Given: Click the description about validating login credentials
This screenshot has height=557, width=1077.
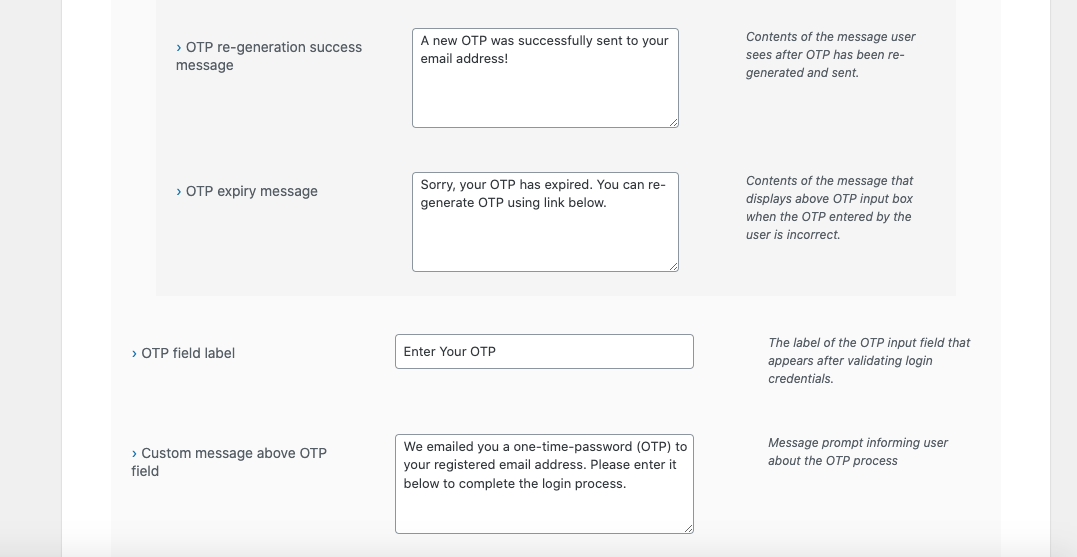Looking at the screenshot, I should (x=869, y=361).
